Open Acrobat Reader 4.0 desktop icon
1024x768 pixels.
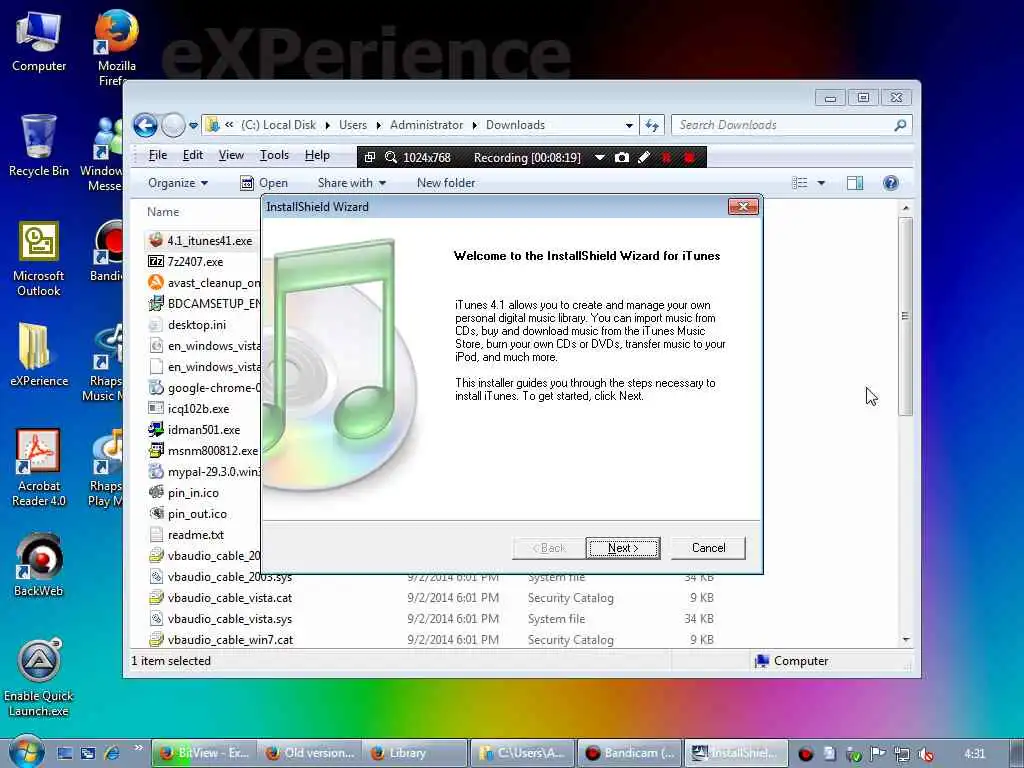[x=39, y=468]
